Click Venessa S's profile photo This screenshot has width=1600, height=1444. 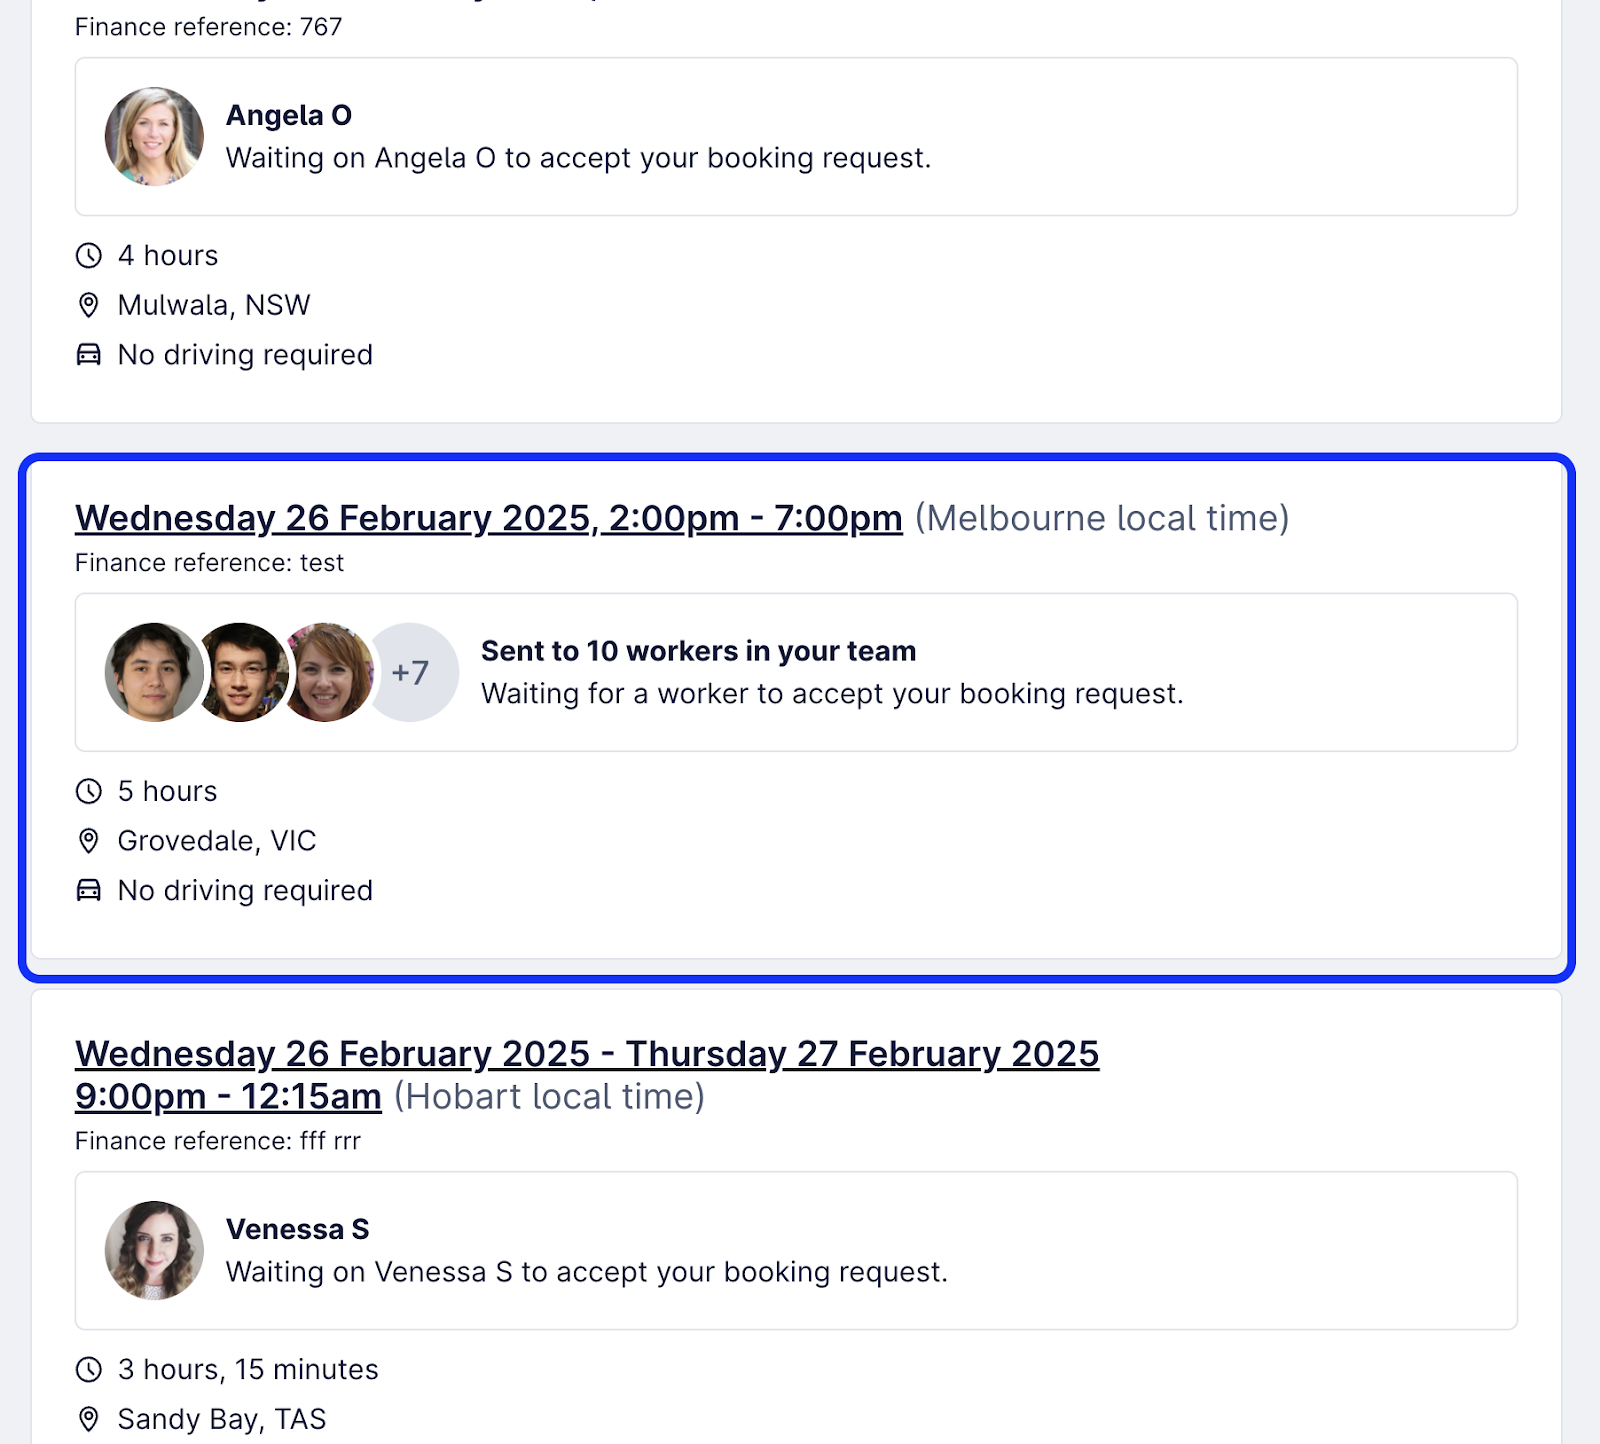154,1250
